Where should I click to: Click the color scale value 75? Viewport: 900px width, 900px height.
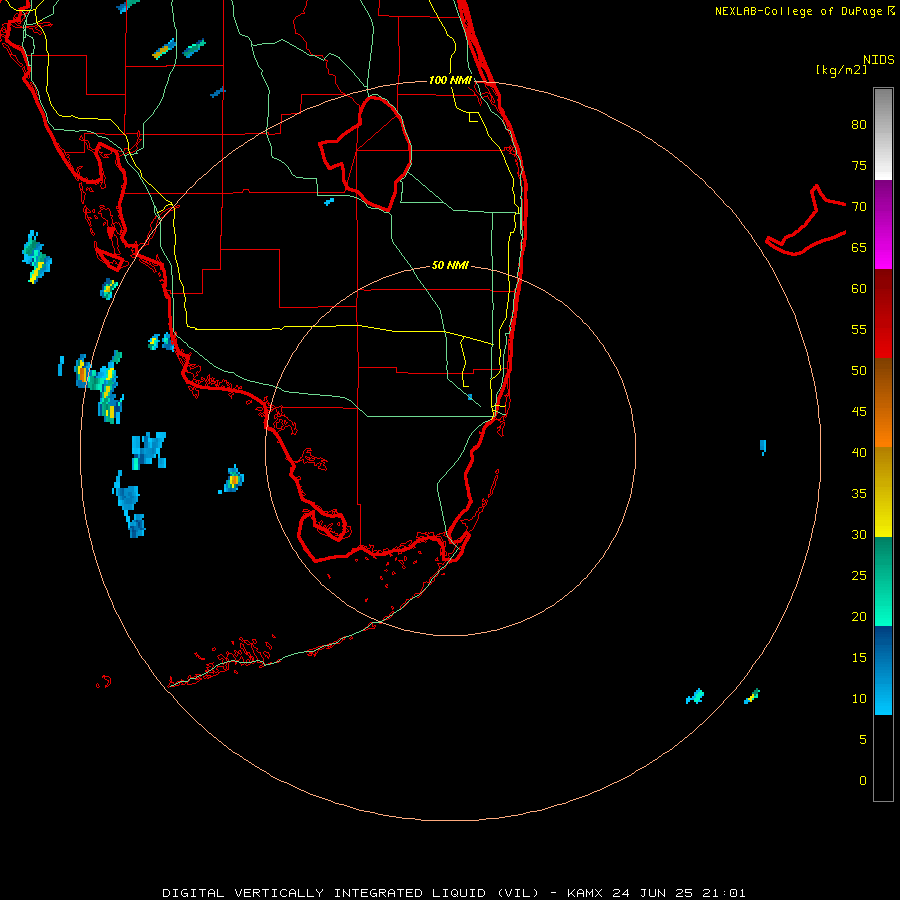click(x=859, y=166)
